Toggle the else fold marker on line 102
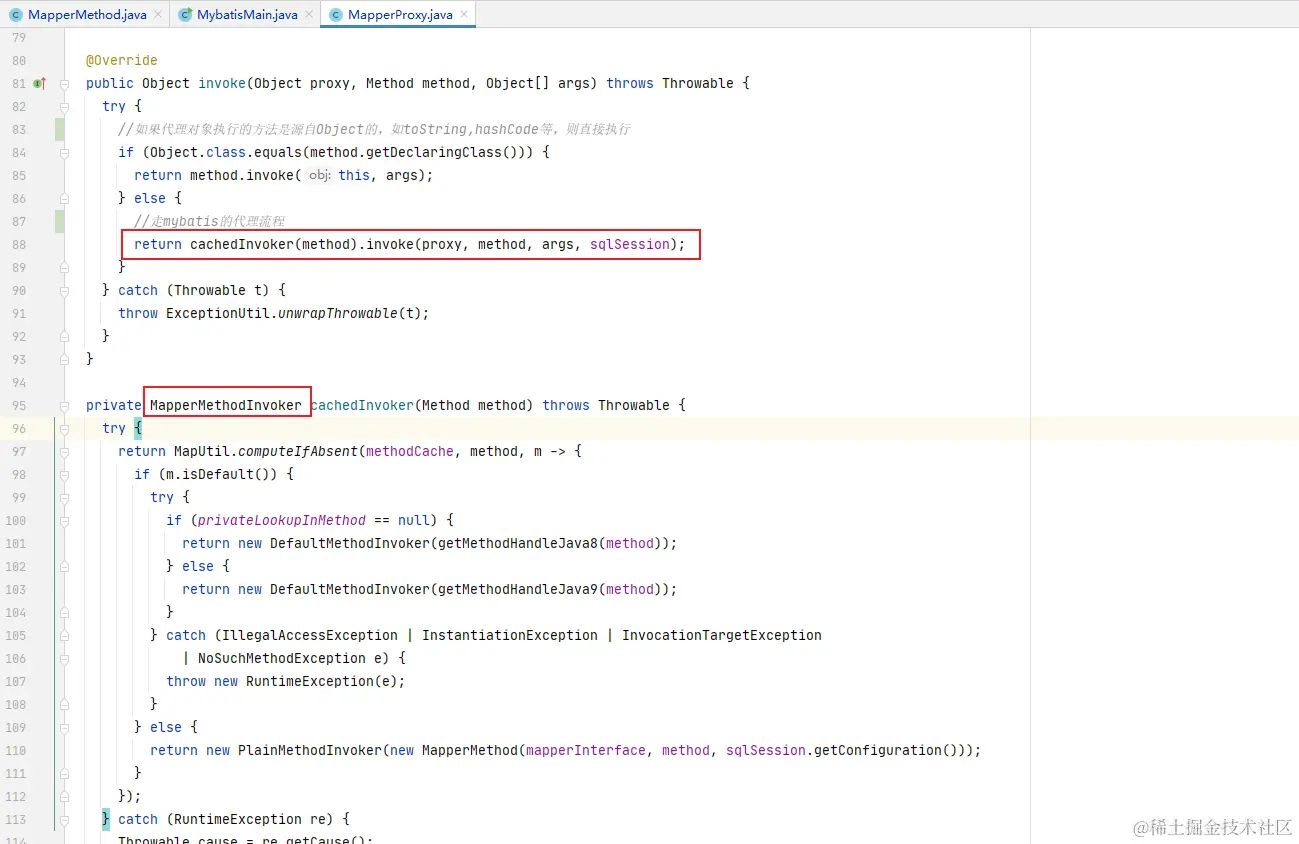The width and height of the screenshot is (1299, 844). coord(64,566)
